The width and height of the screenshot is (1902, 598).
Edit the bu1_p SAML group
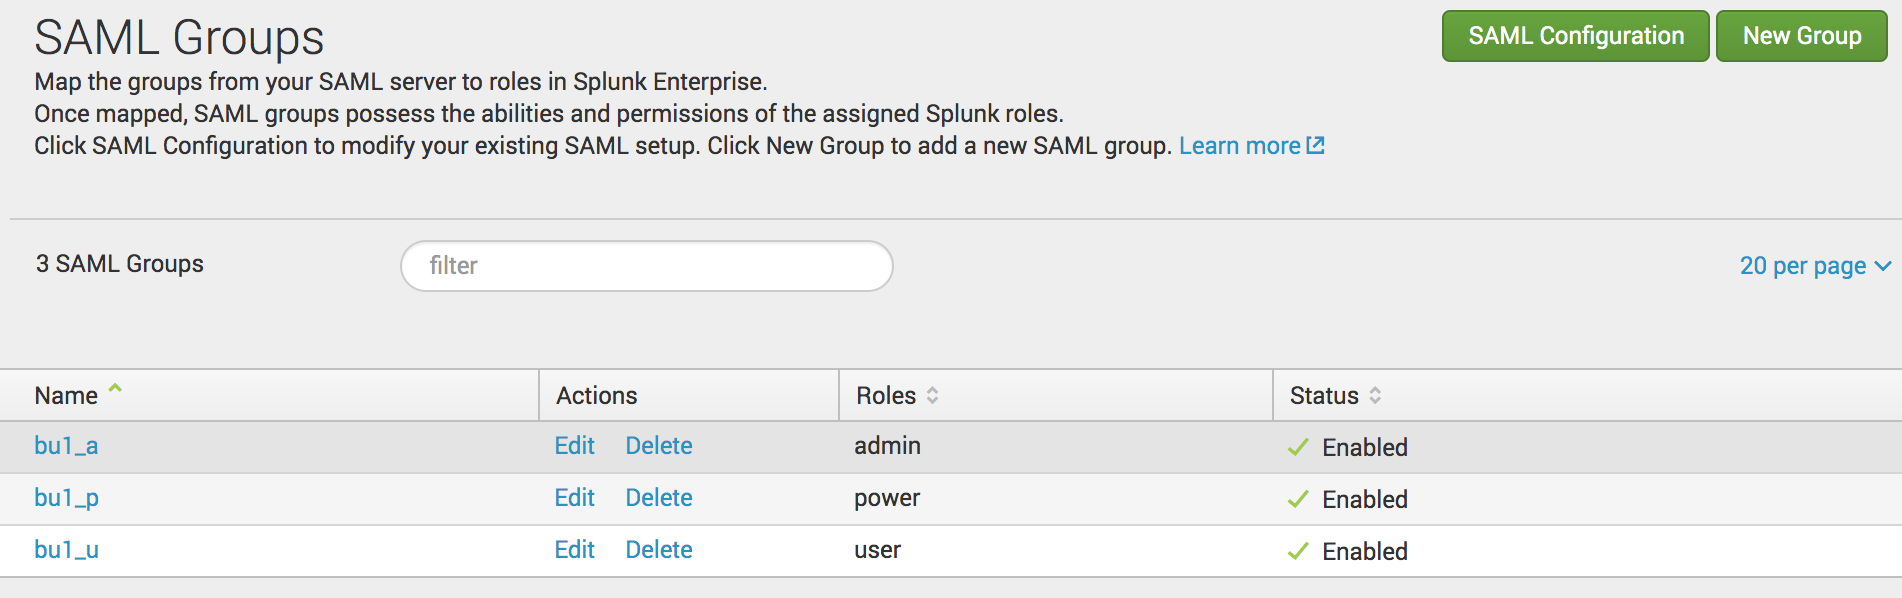click(x=574, y=498)
